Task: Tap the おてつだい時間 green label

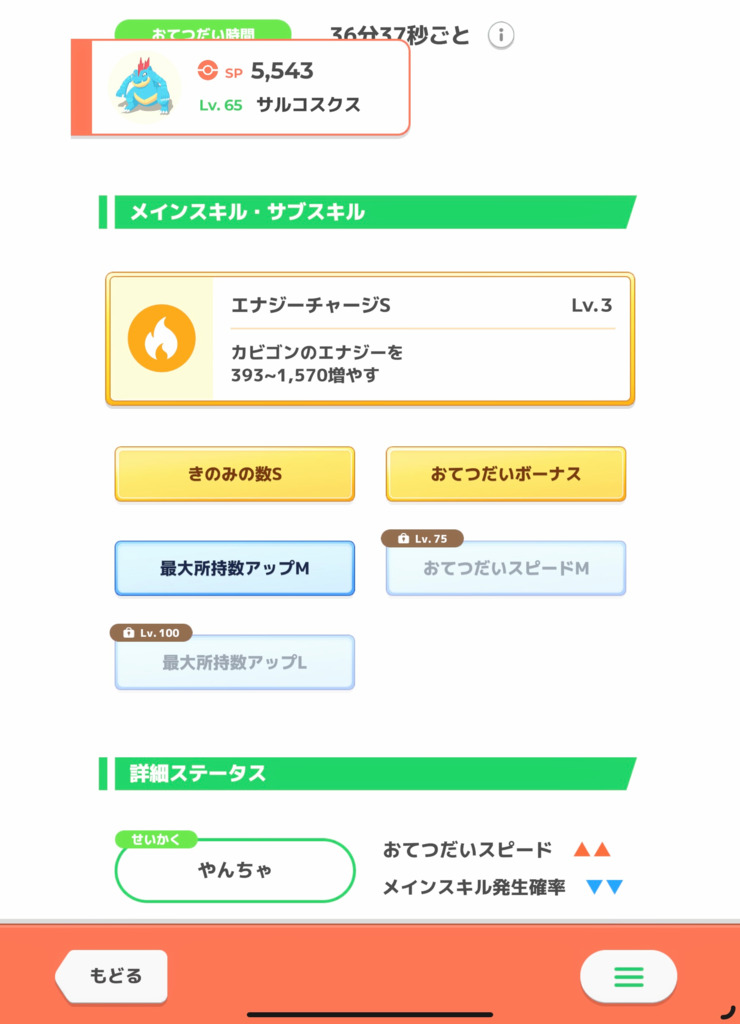Action: click(202, 30)
